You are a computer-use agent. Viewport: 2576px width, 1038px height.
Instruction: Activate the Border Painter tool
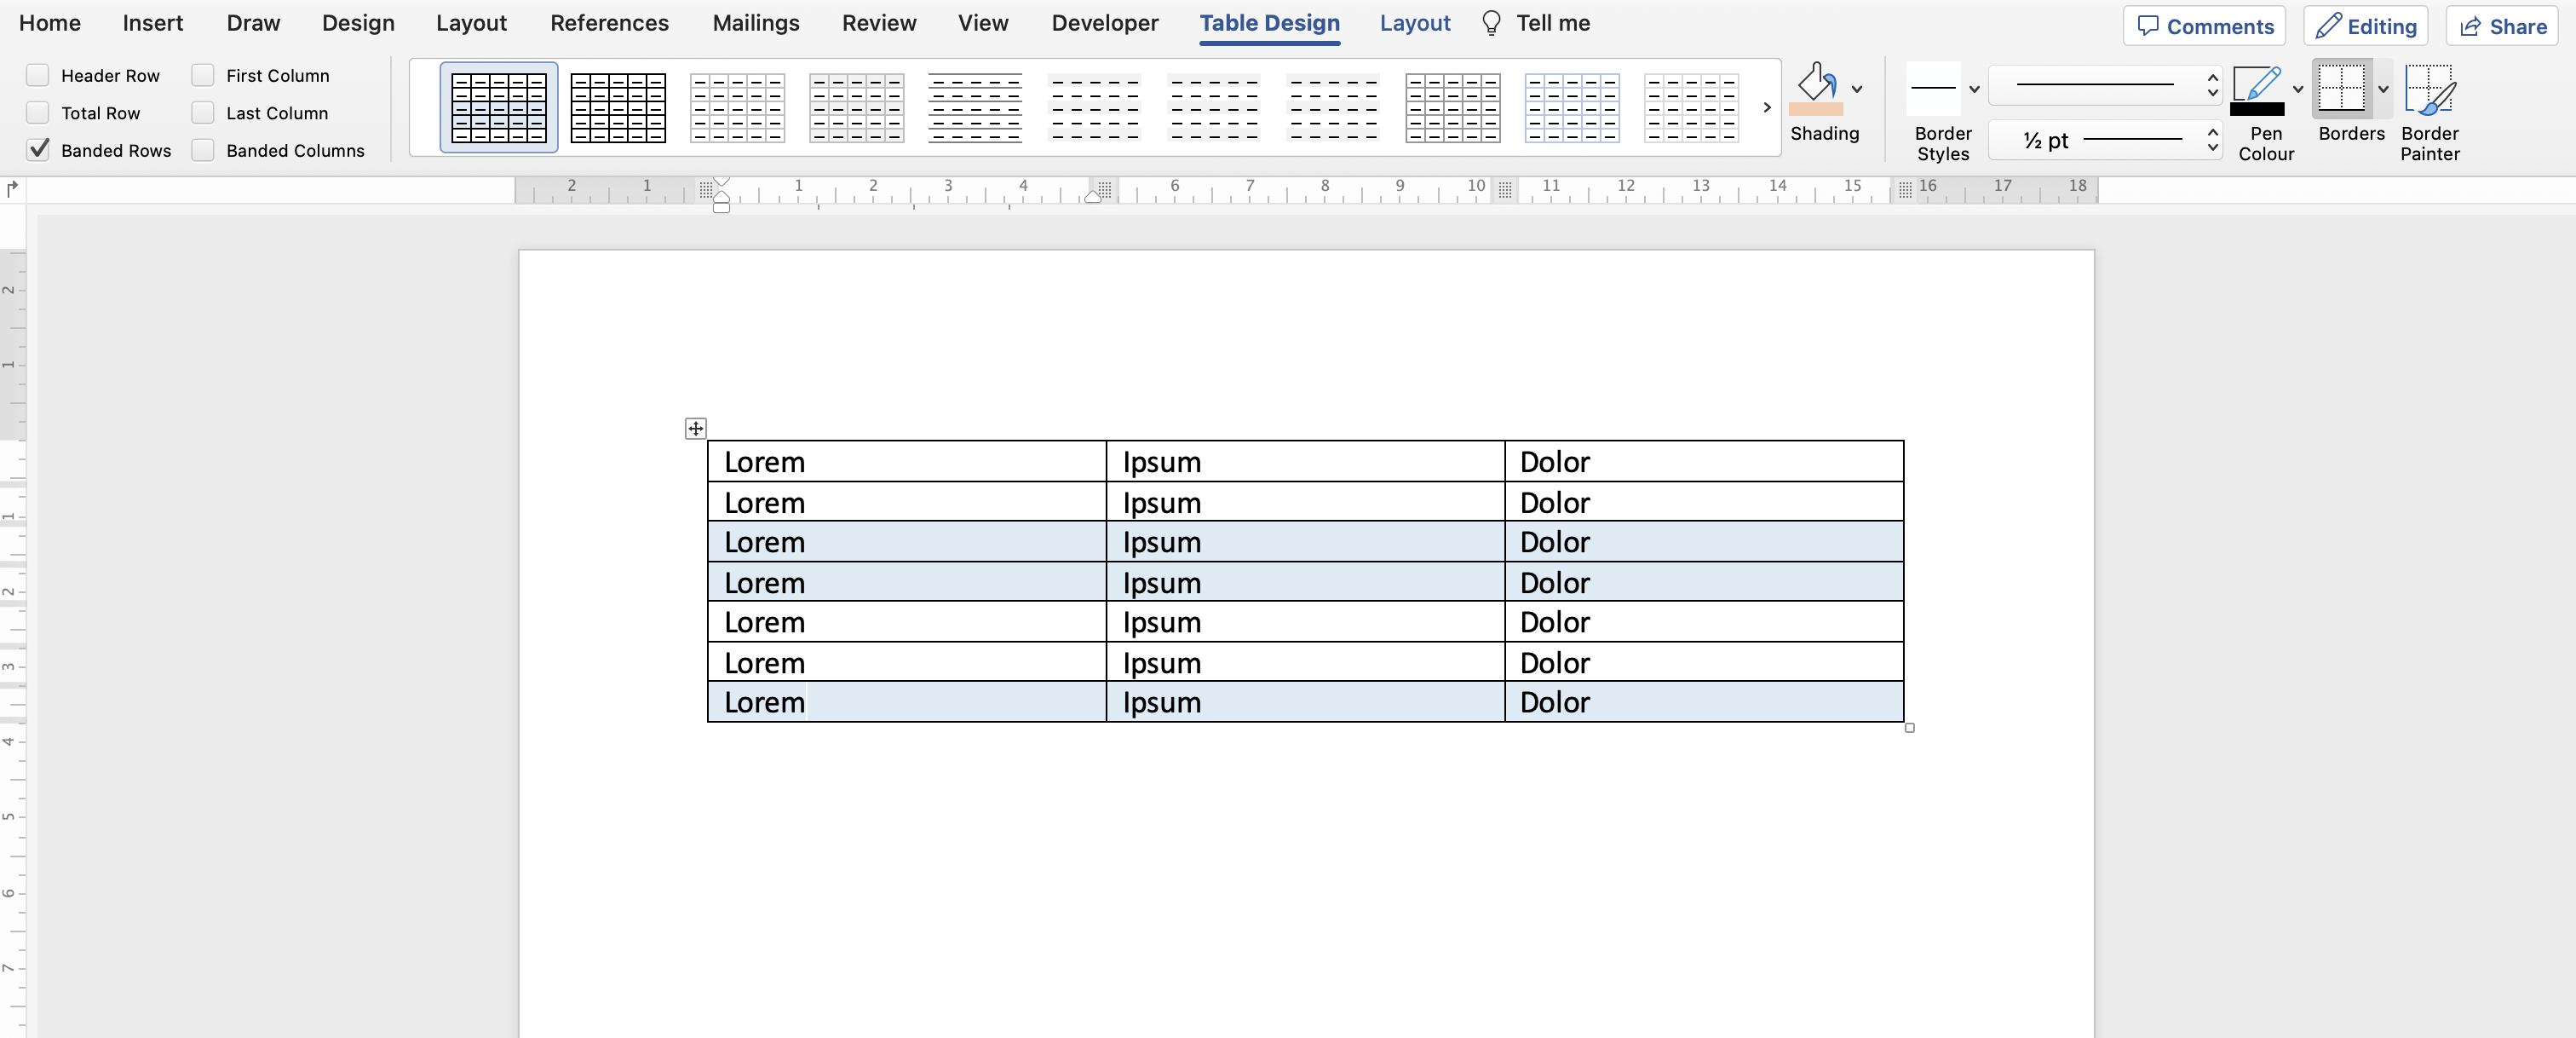pyautogui.click(x=2429, y=112)
